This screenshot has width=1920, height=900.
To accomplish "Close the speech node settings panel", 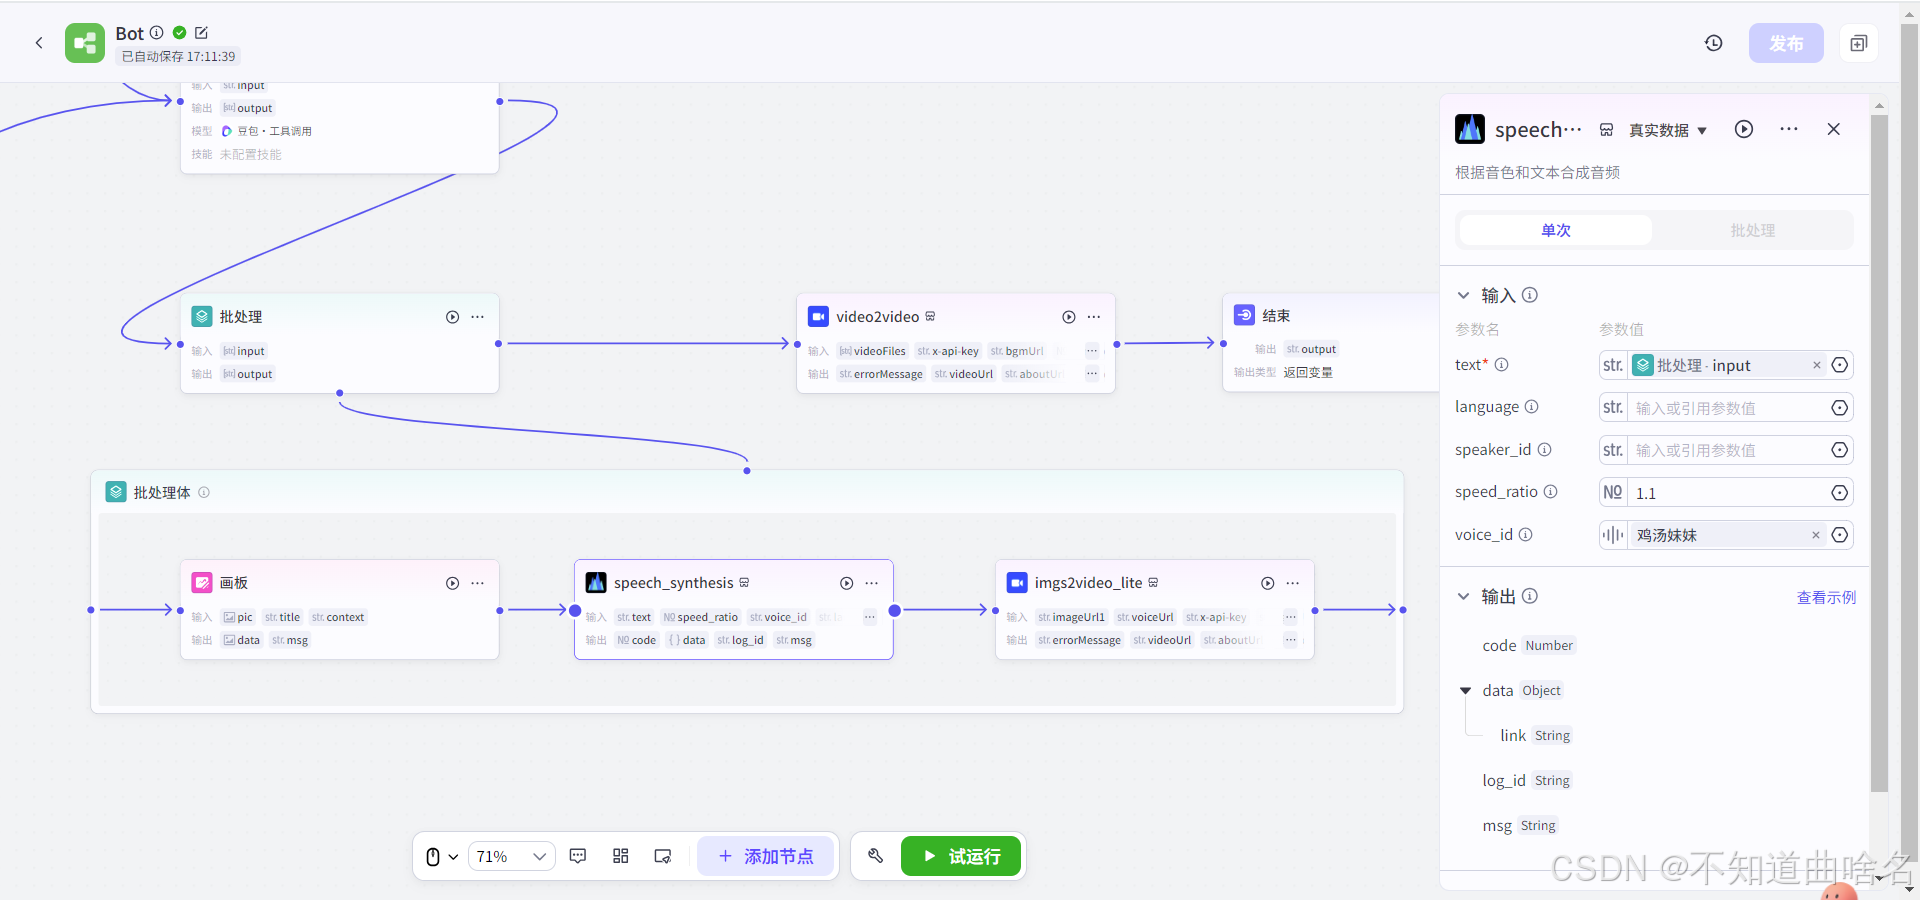I will (1834, 129).
